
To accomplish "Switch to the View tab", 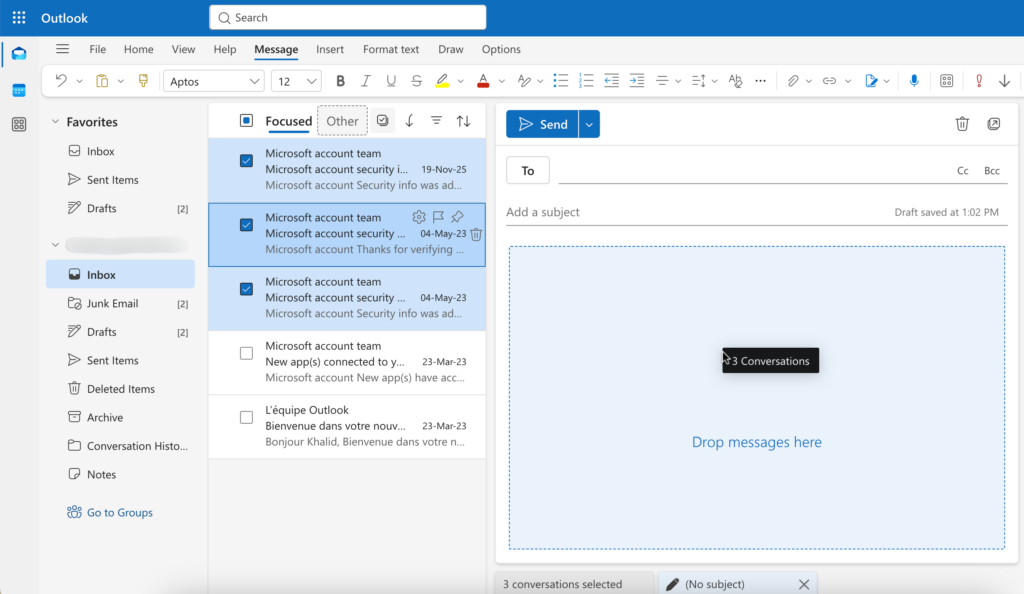I will (184, 49).
